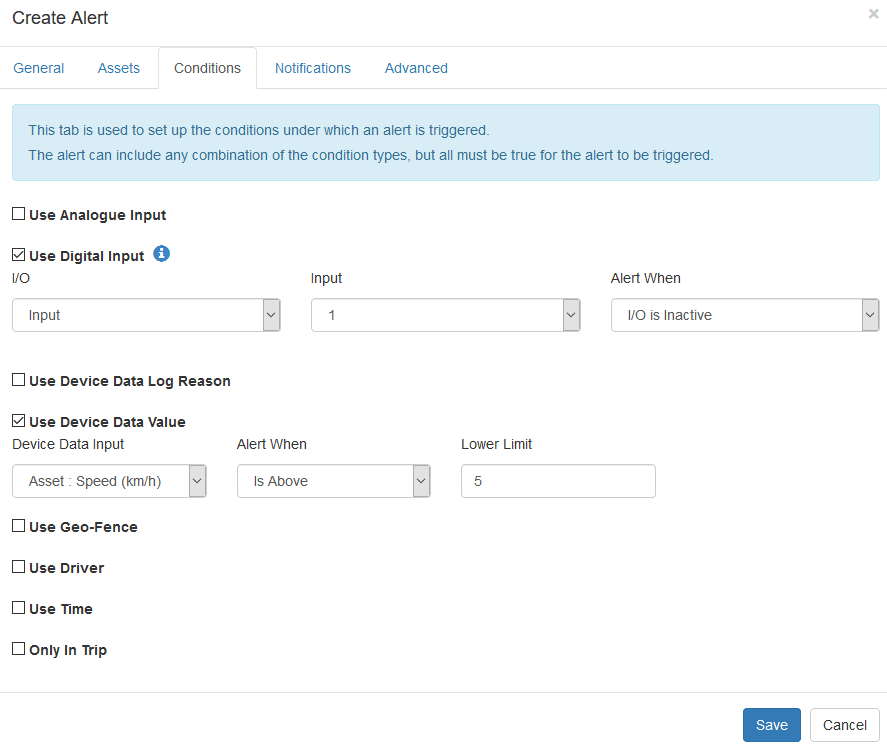887x749 pixels.
Task: Enable the Use Driver checkbox
Action: [x=18, y=567]
